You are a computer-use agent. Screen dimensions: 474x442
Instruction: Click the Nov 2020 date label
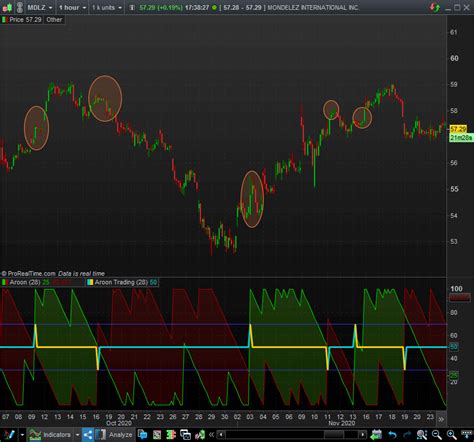[342, 423]
